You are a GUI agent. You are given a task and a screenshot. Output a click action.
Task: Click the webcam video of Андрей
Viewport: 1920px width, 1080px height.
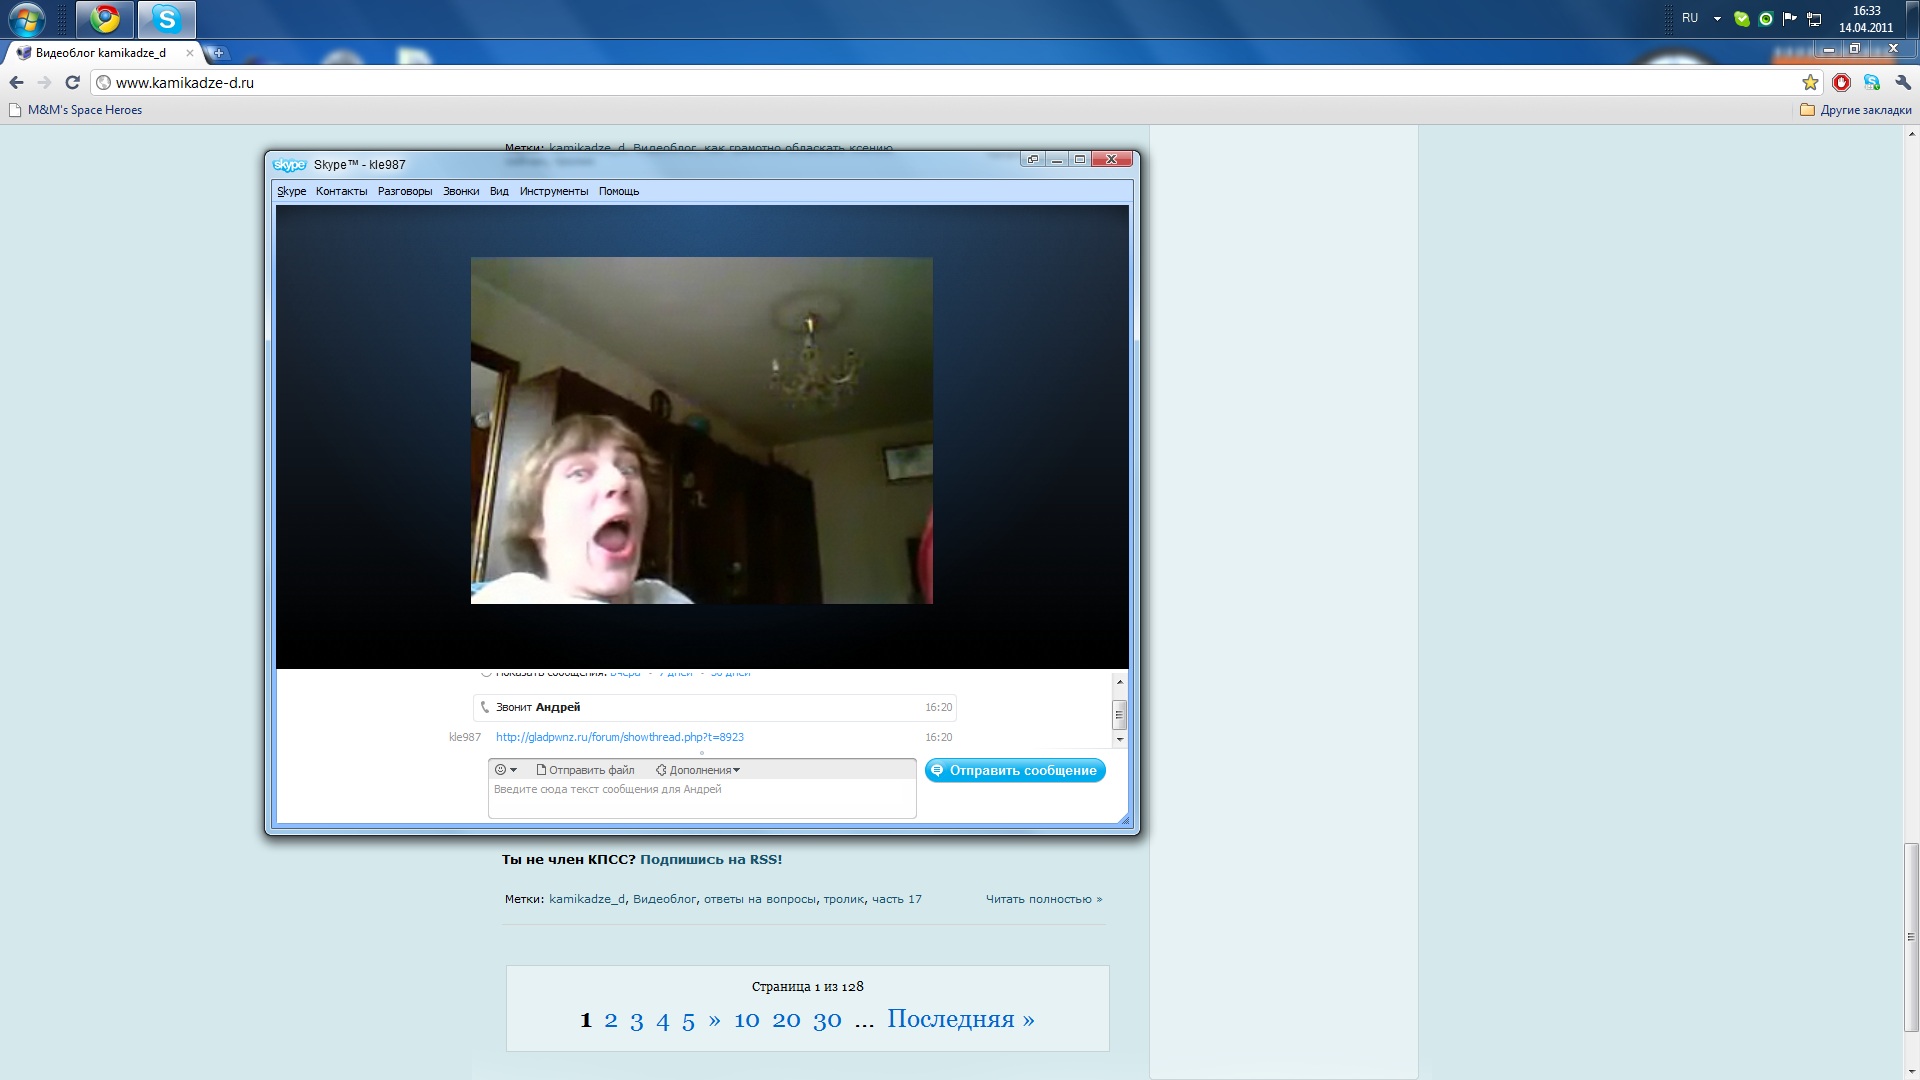pyautogui.click(x=702, y=431)
